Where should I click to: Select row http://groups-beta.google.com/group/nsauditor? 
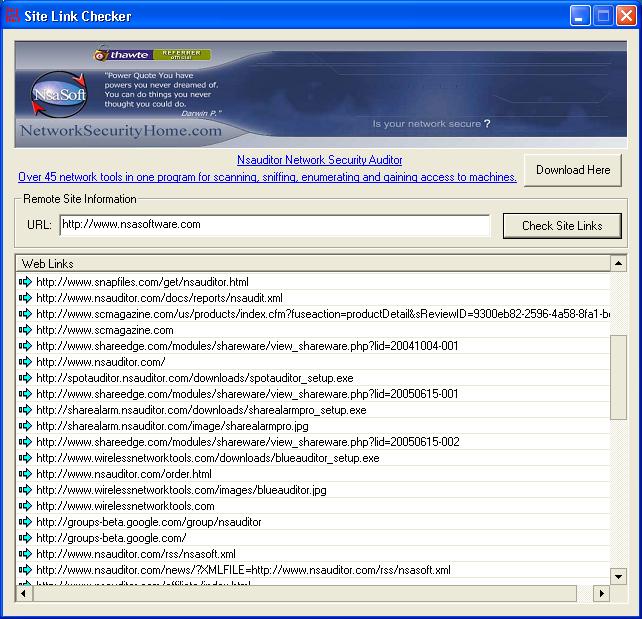pyautogui.click(x=313, y=522)
